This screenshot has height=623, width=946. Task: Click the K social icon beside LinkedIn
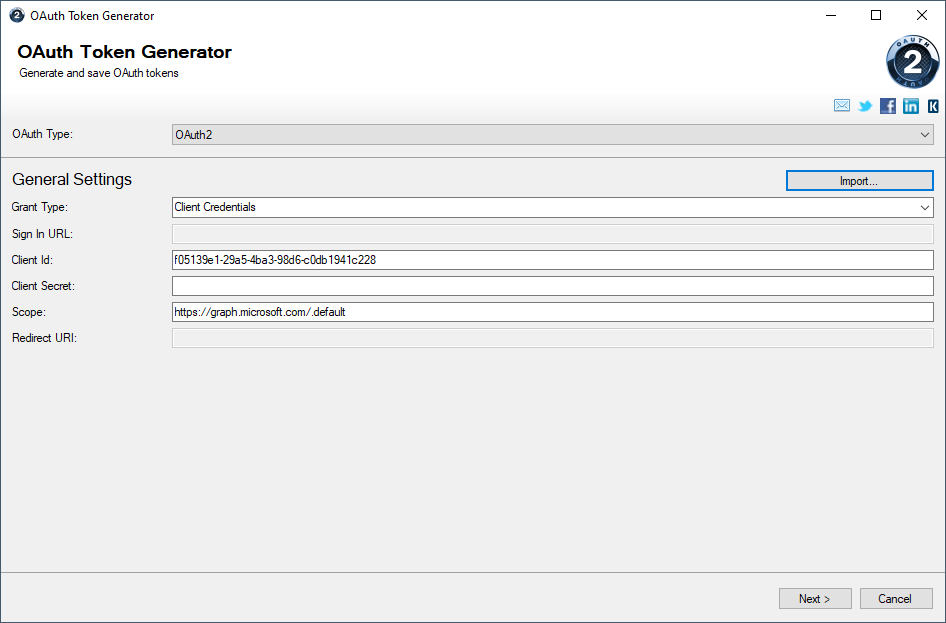pyautogui.click(x=932, y=105)
